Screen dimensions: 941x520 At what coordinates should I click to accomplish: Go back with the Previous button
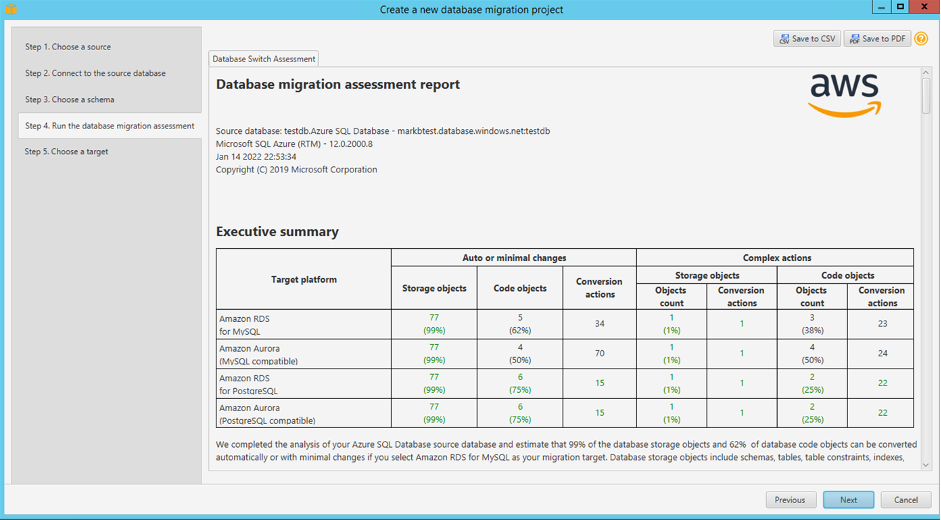[x=791, y=500]
